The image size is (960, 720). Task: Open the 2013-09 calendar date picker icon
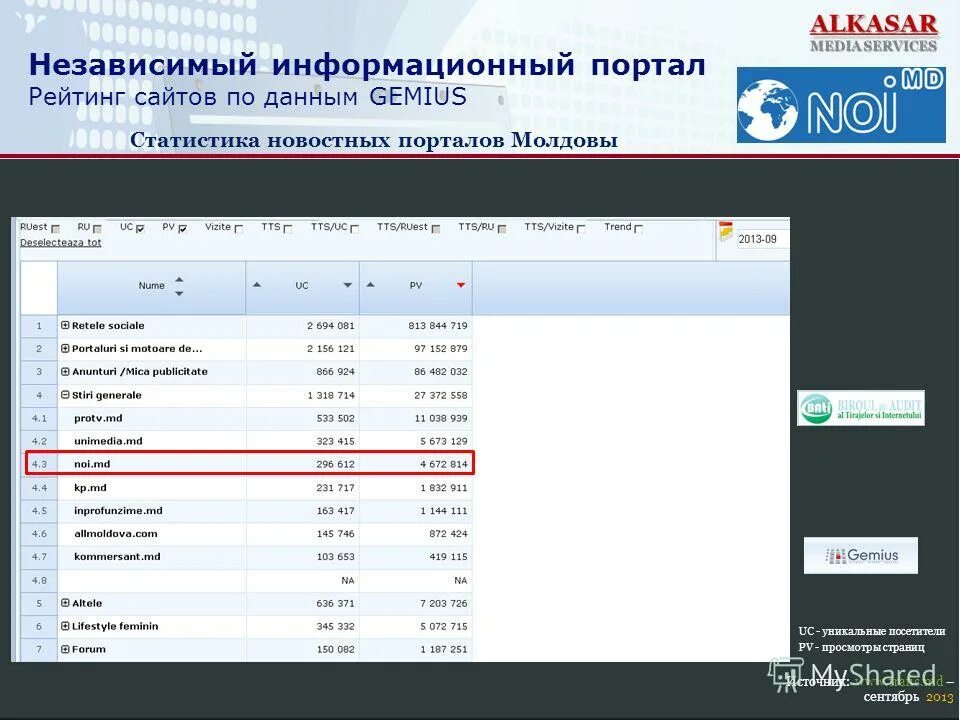tap(724, 231)
